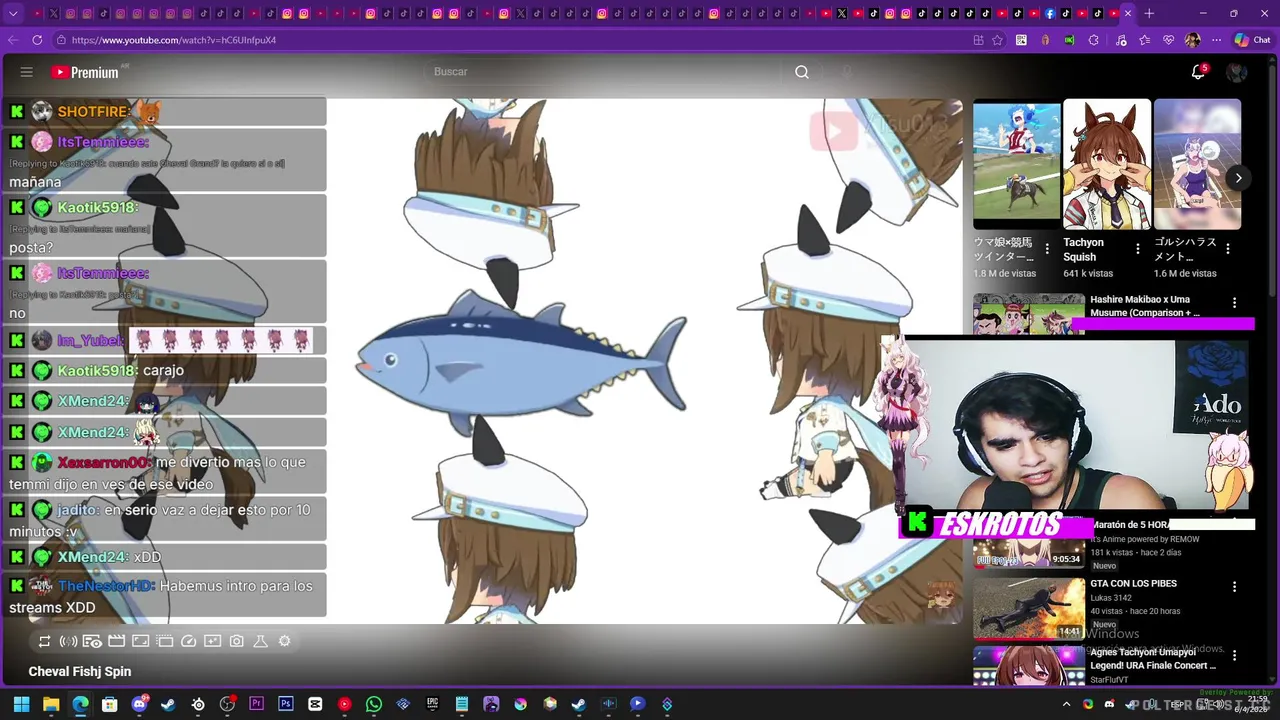Click the rectangle-with-plus icon under the video

coord(212,641)
